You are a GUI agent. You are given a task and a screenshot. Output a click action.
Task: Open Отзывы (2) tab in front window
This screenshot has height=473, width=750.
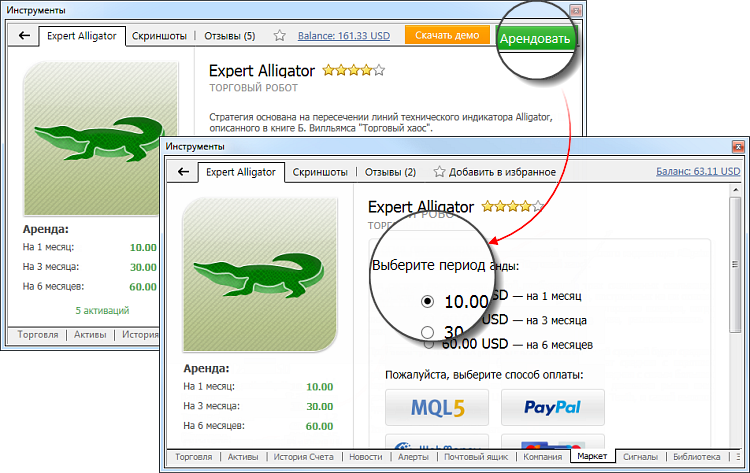[x=390, y=172]
